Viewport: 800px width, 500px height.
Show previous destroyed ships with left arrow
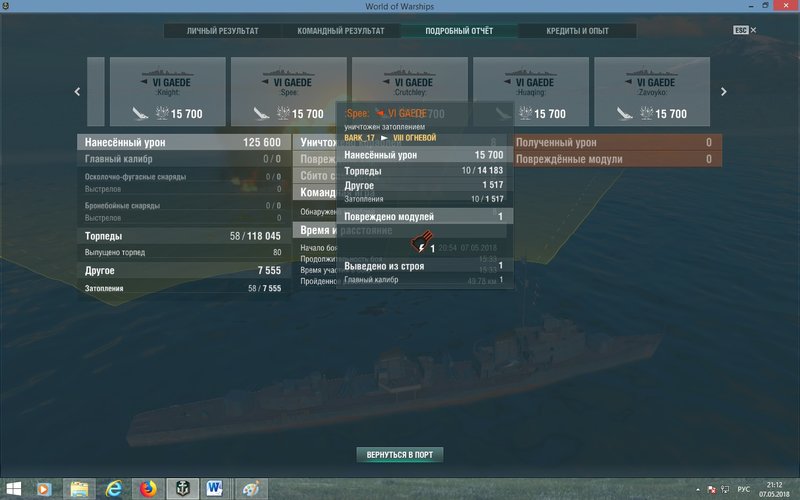78,92
